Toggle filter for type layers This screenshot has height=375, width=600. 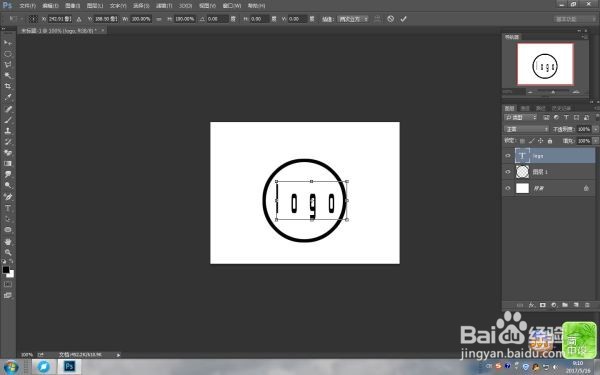click(x=566, y=117)
